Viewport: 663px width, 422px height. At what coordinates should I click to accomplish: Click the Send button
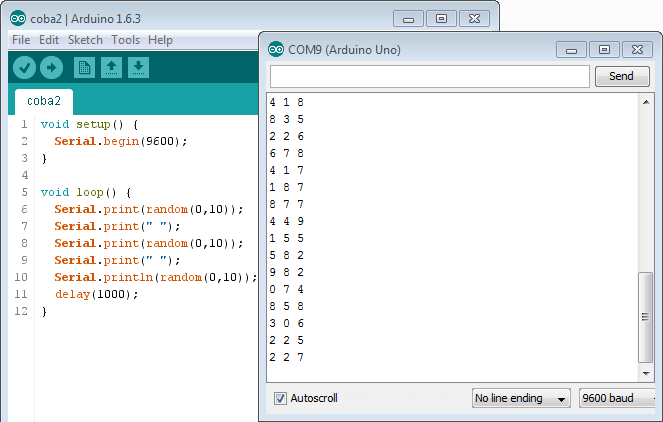tap(622, 77)
